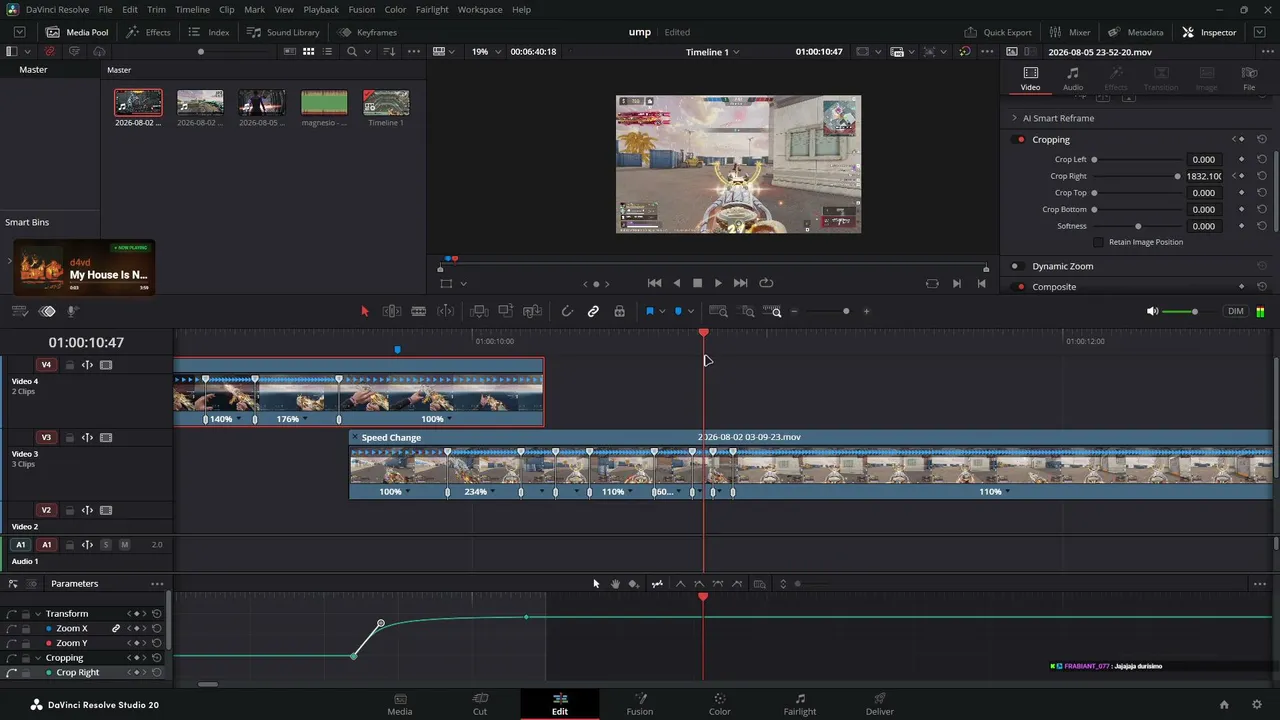This screenshot has width=1280, height=720.
Task: Mute the Audio 1 track
Action: click(124, 545)
